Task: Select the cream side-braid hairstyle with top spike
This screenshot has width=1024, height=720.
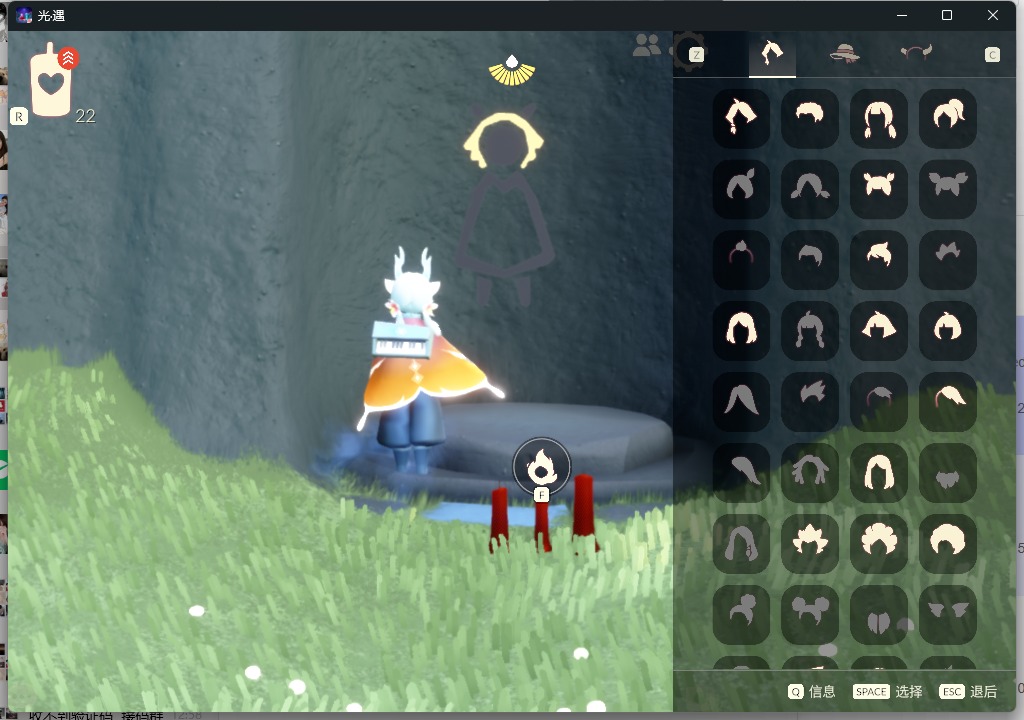Action: pos(741,118)
